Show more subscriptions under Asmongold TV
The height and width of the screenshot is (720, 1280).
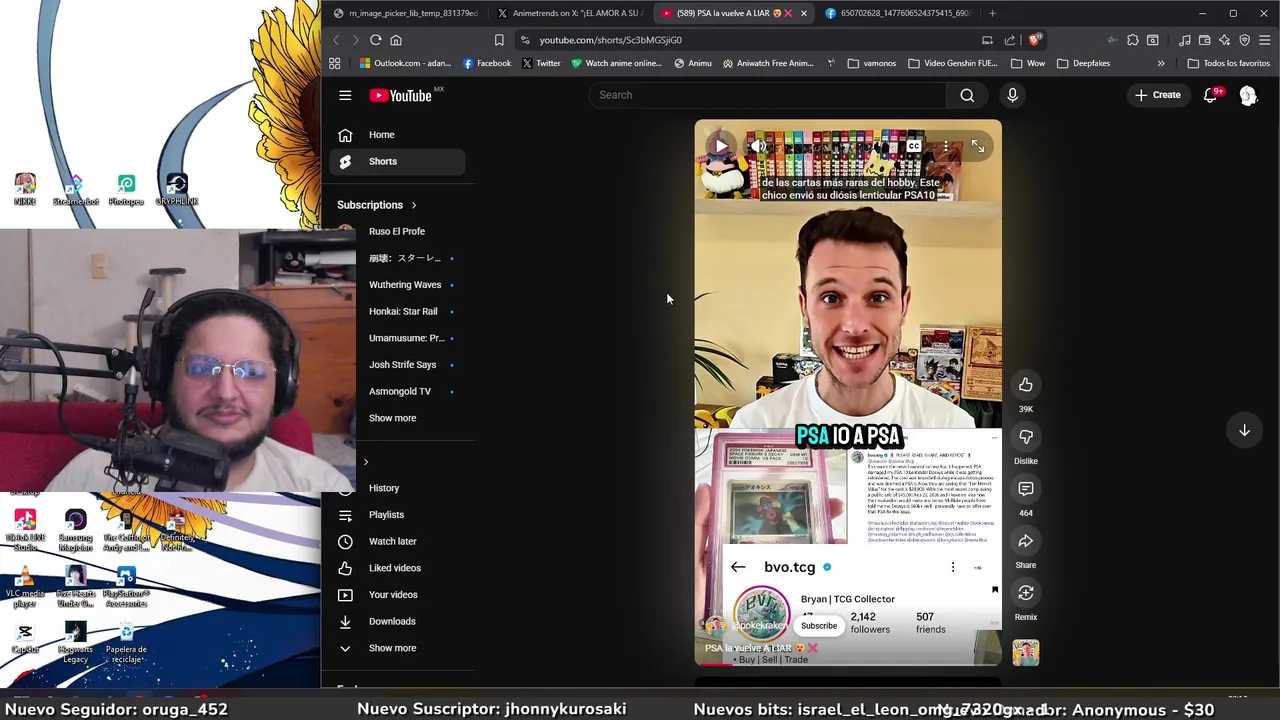tap(392, 418)
